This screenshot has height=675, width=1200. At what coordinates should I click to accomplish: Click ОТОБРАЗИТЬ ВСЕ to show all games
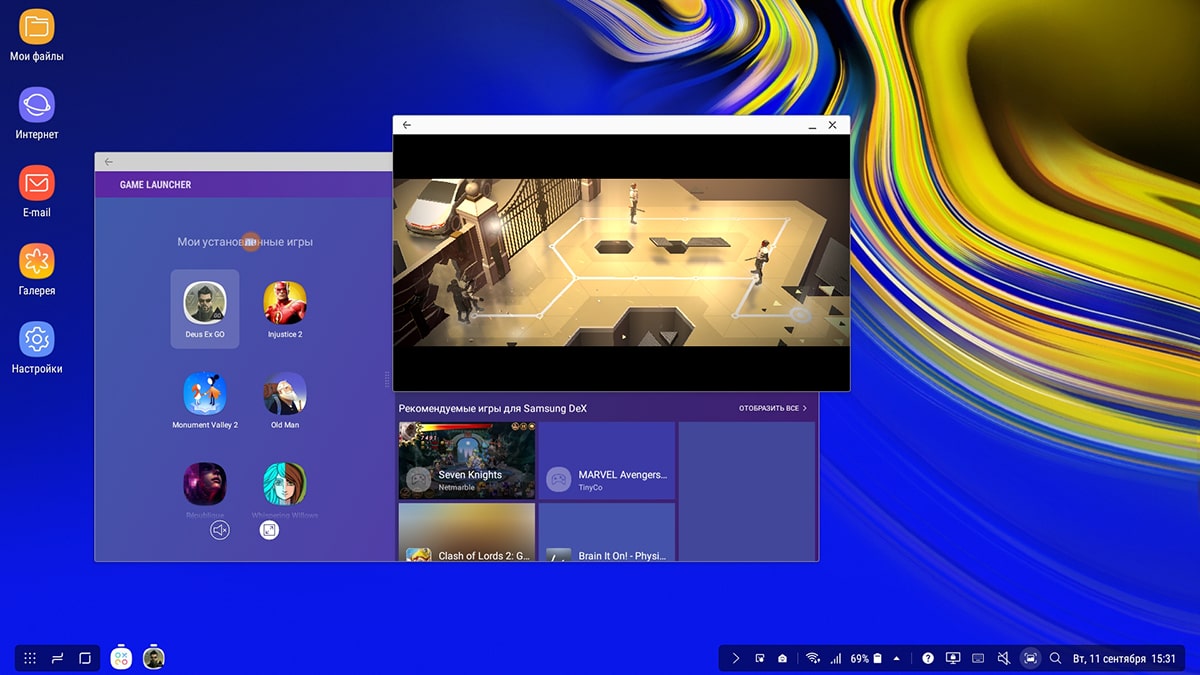[x=772, y=408]
